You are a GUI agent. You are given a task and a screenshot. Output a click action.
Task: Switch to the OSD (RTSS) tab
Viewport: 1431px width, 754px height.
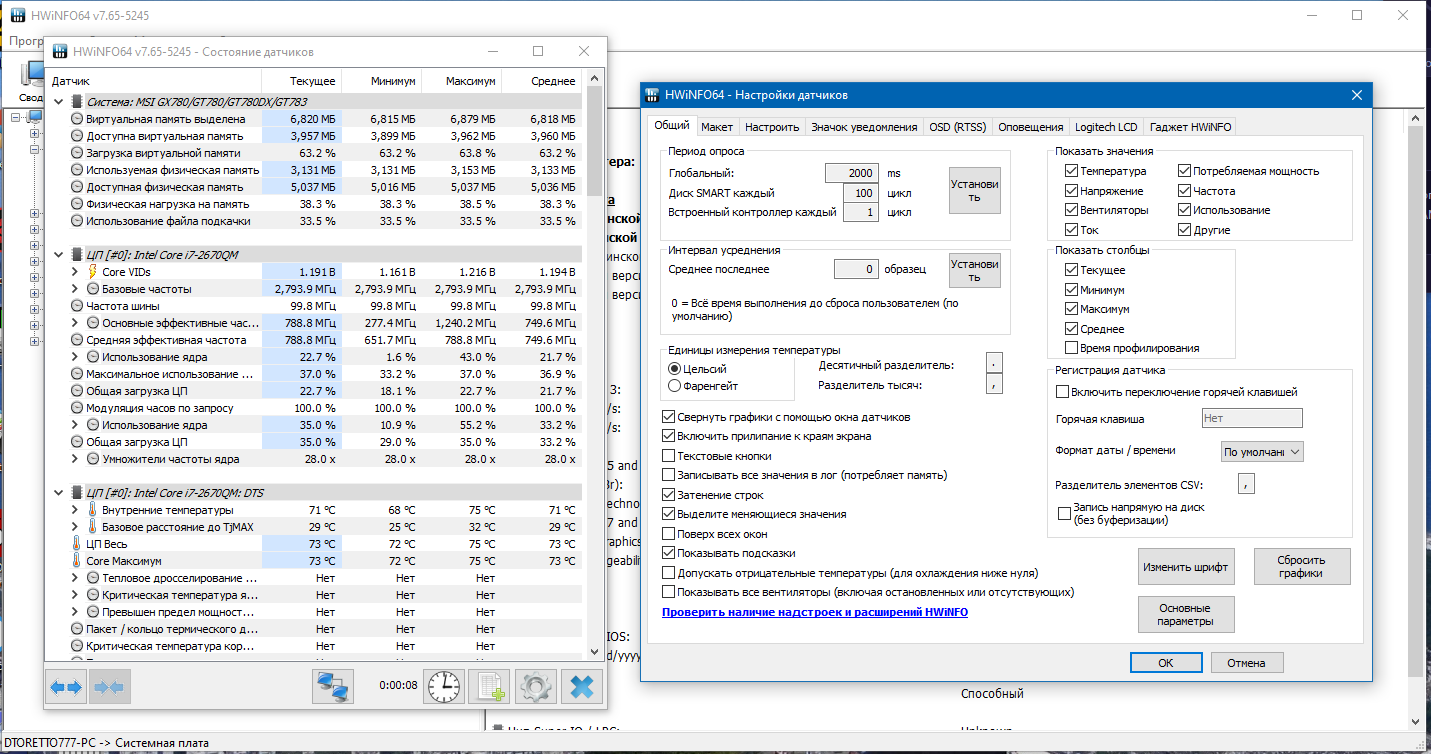pos(957,127)
